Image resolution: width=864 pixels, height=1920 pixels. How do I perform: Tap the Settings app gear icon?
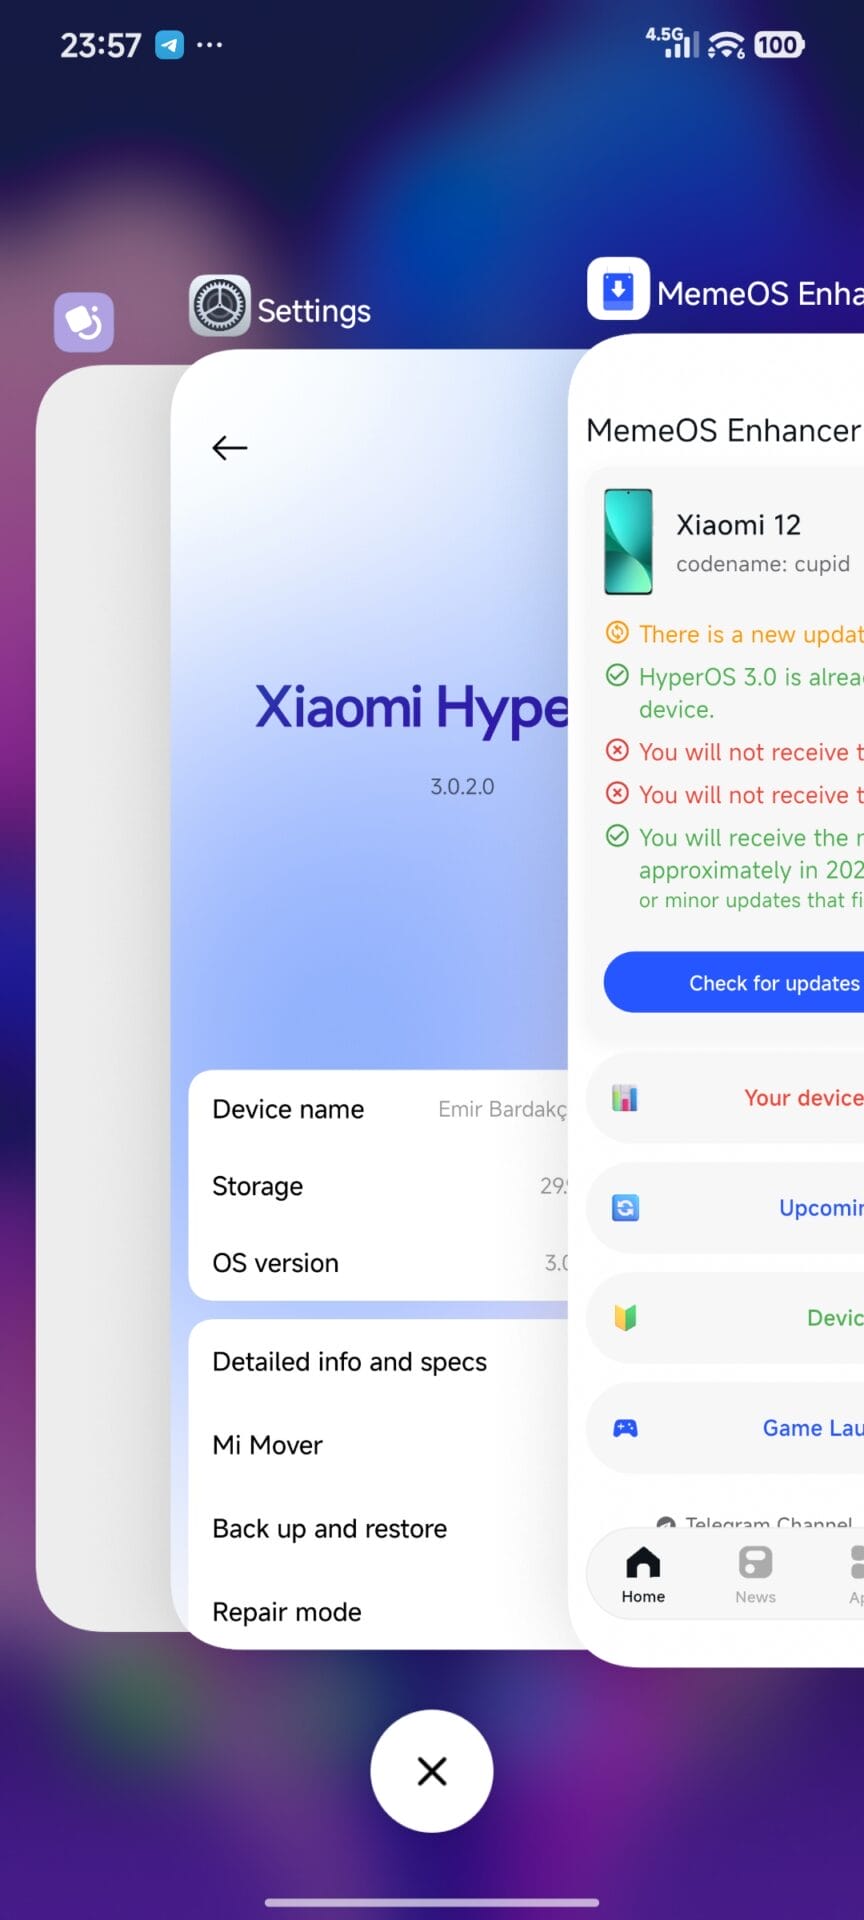[220, 306]
